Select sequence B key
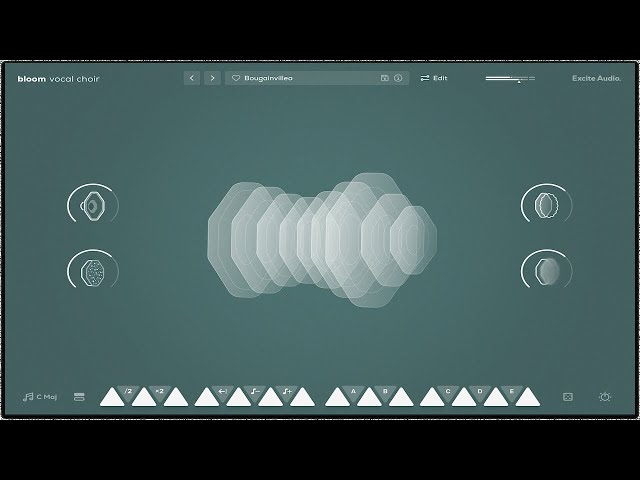The height and width of the screenshot is (480, 640). pyautogui.click(x=385, y=392)
